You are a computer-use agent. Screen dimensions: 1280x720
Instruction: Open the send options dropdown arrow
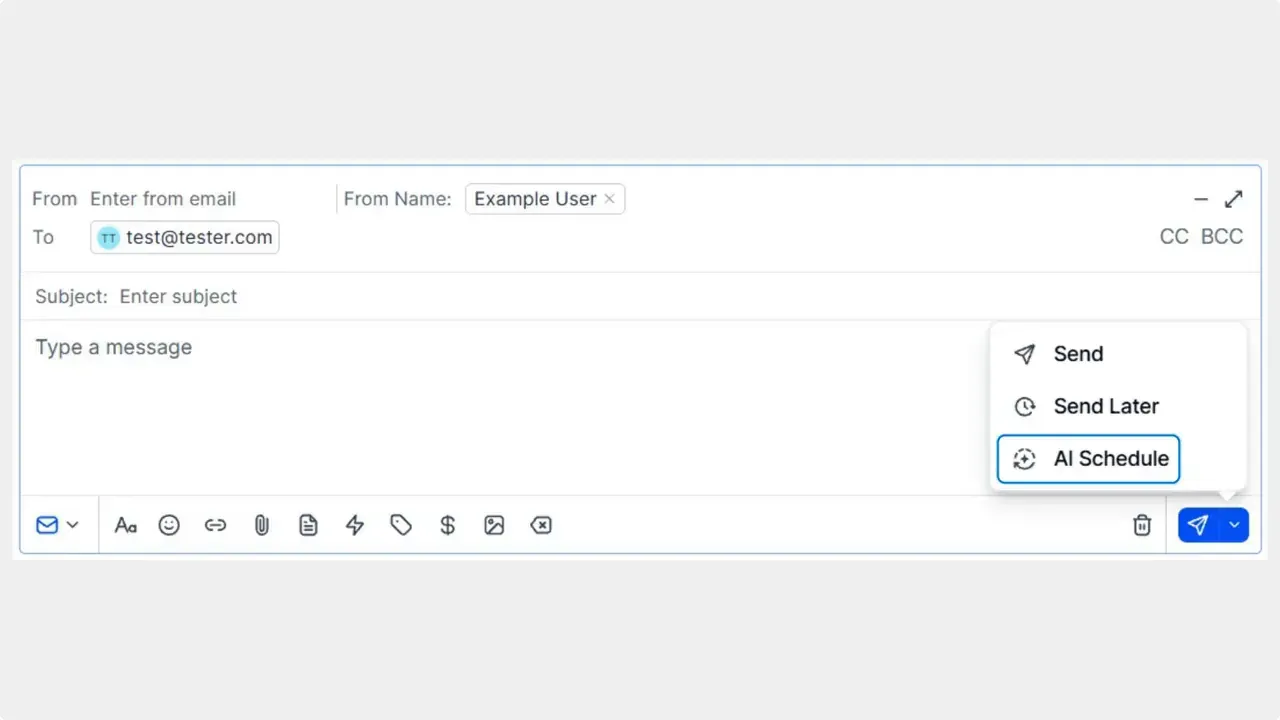[1233, 525]
